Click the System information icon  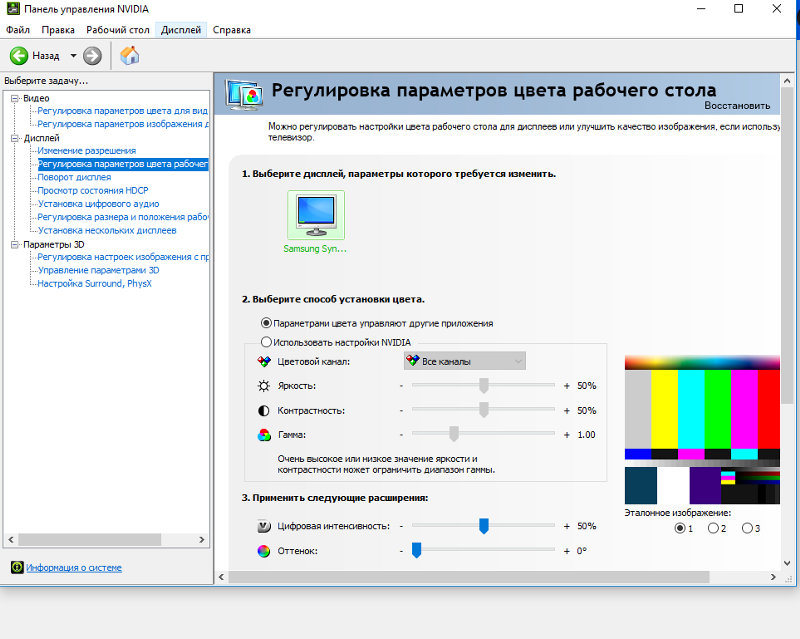(x=16, y=568)
